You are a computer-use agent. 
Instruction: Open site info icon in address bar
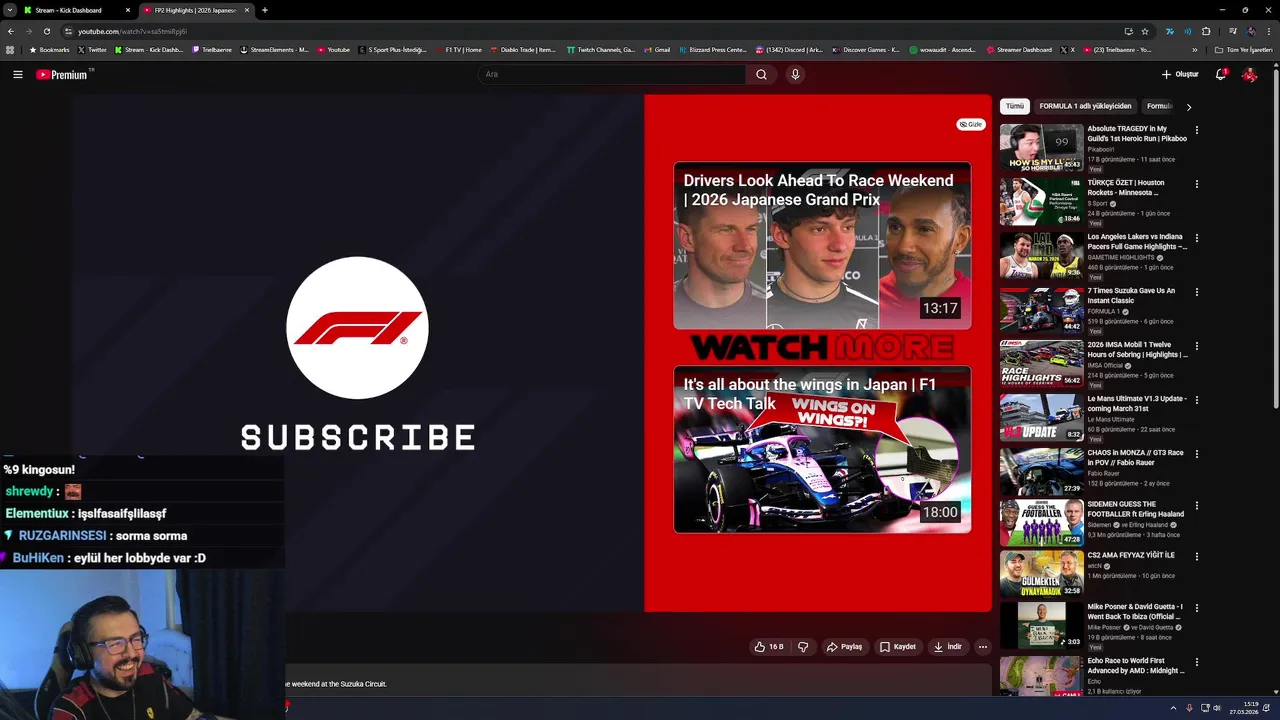[x=68, y=31]
